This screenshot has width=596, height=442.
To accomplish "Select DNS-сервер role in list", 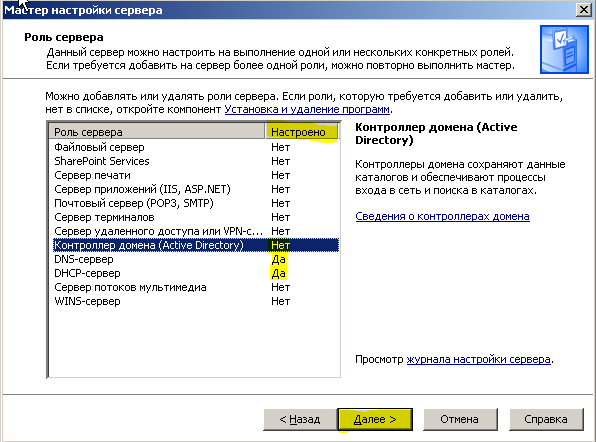I will tap(196, 259).
